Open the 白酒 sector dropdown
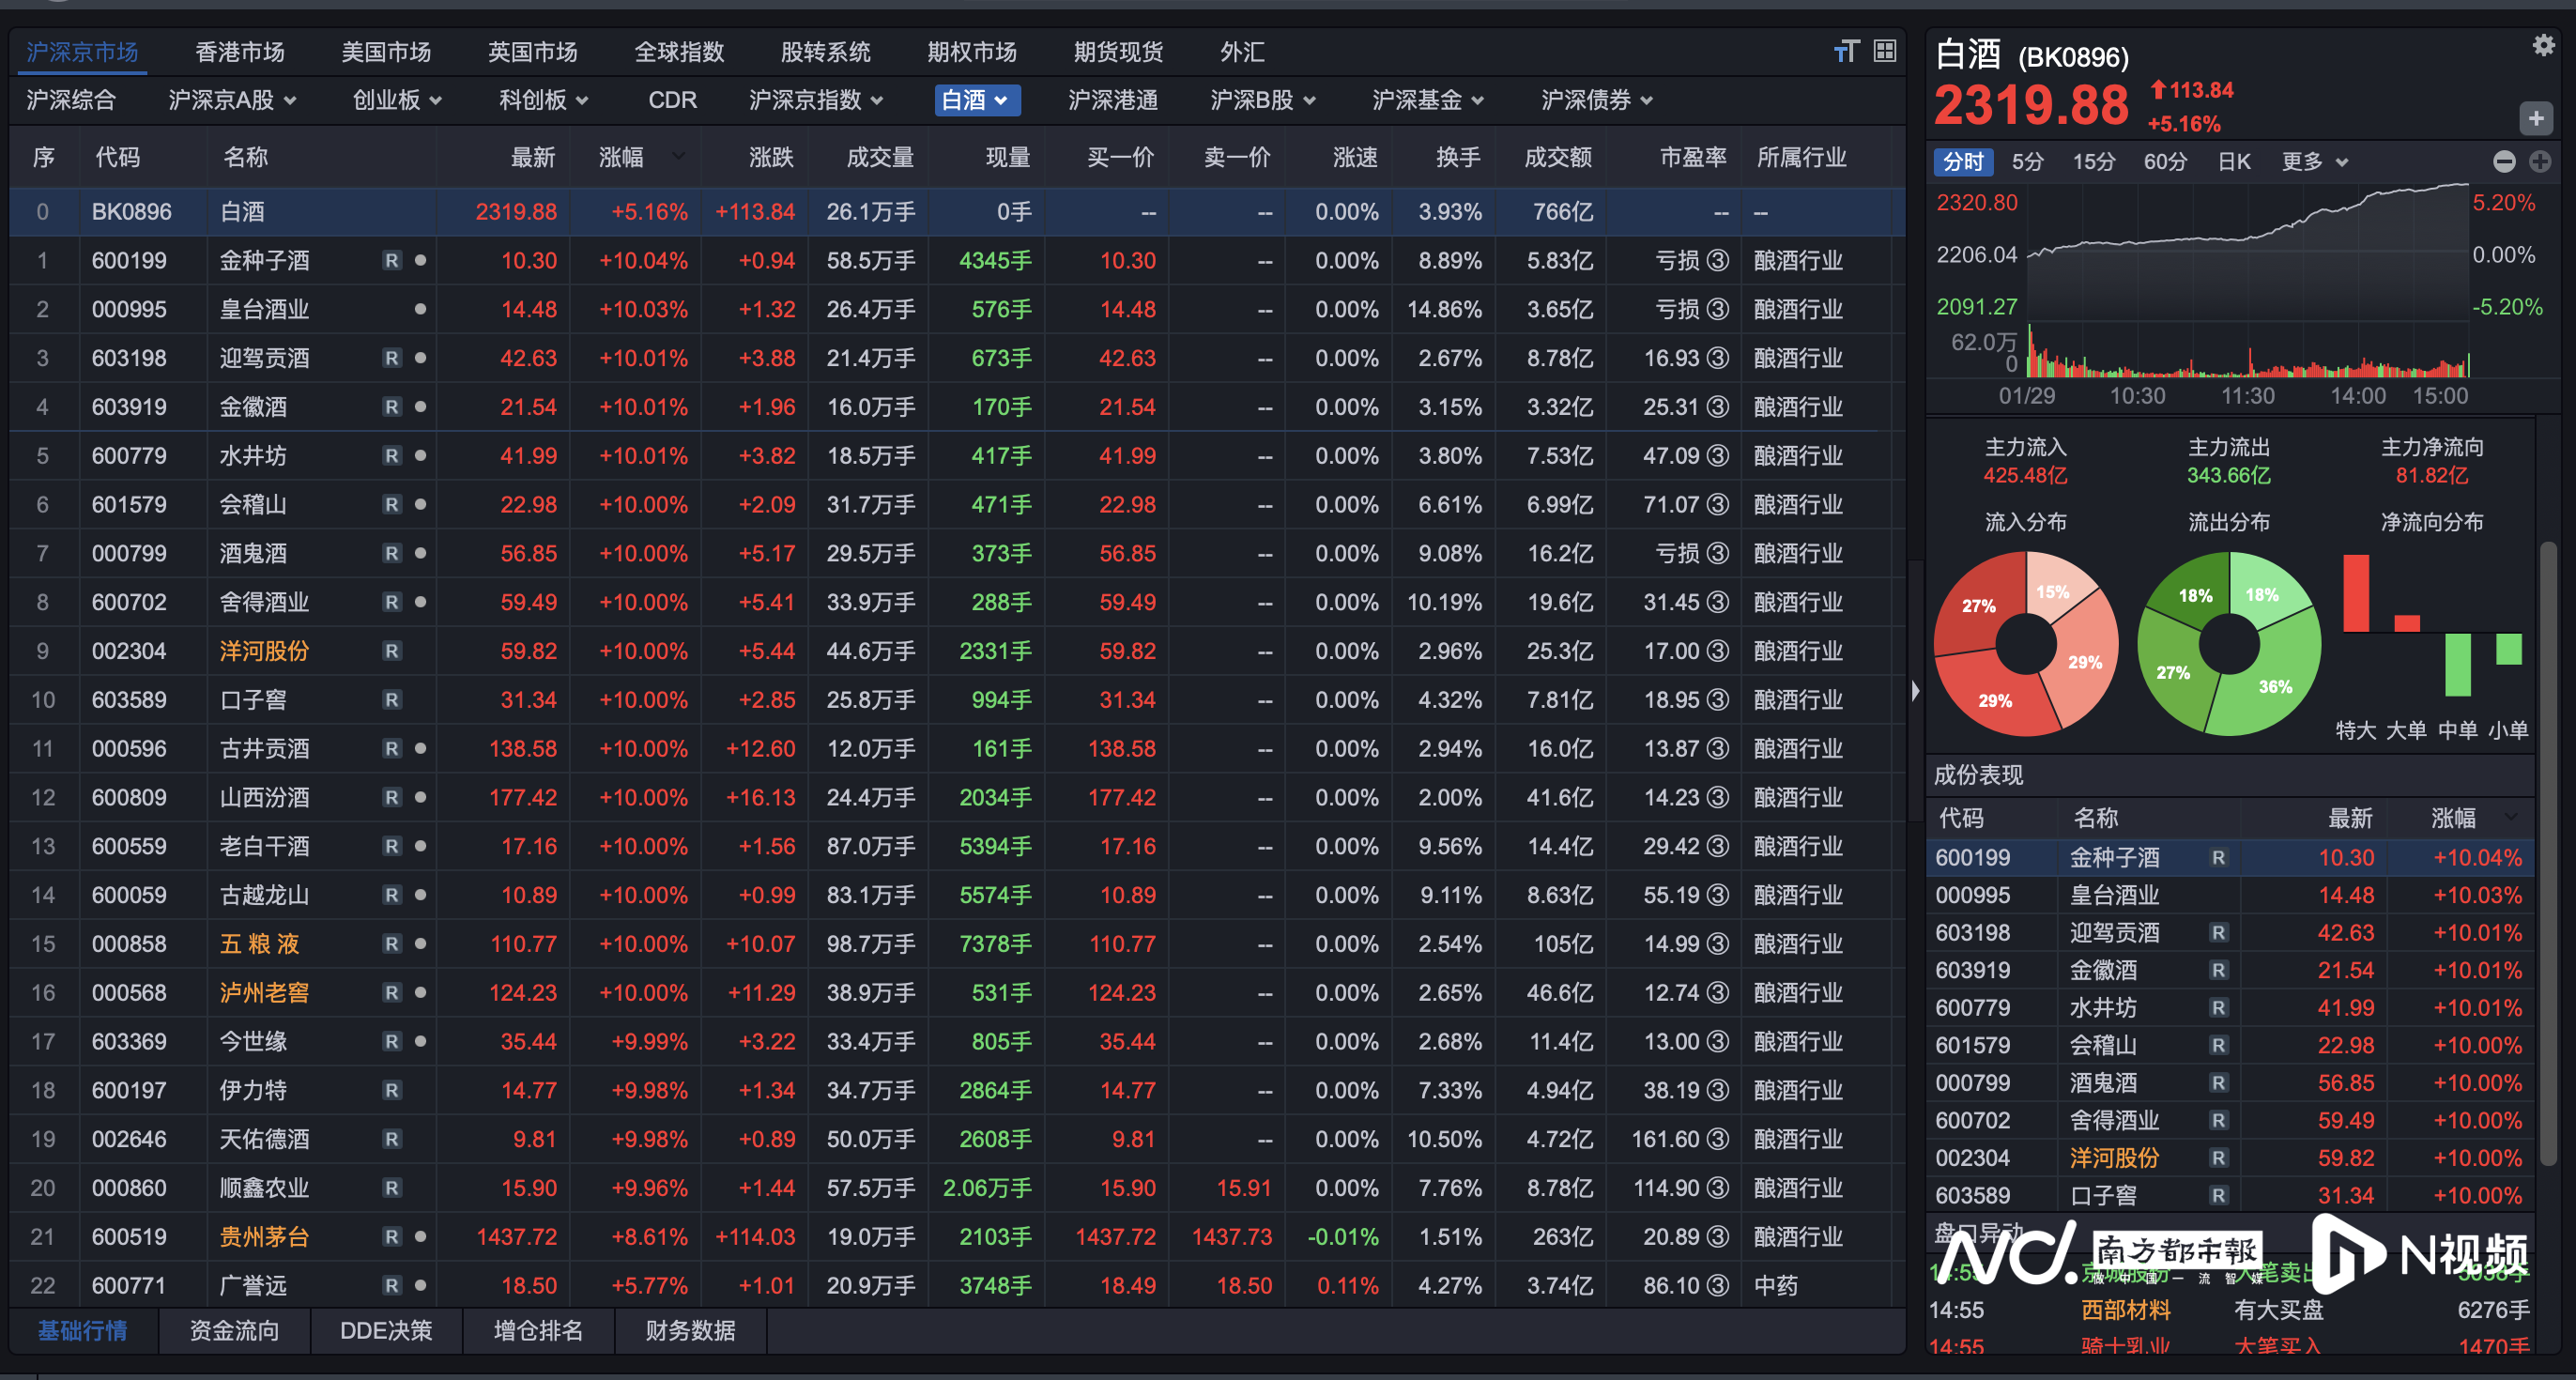The width and height of the screenshot is (2576, 1380). point(977,100)
